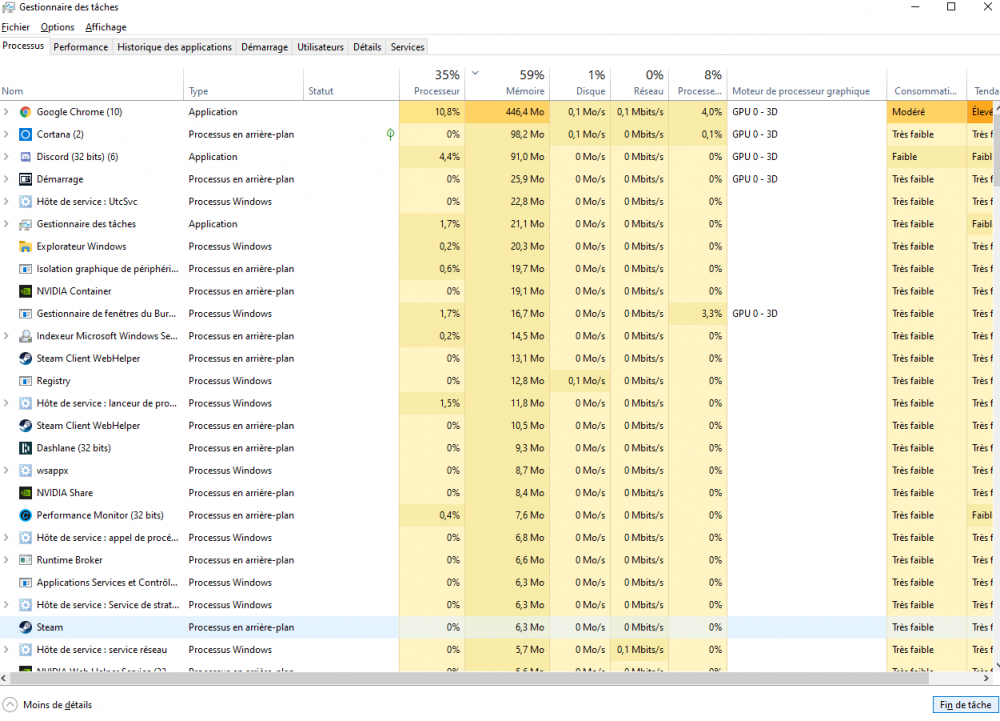Click the Registry process icon
Screen dimensions: 1000x721
tap(26, 381)
